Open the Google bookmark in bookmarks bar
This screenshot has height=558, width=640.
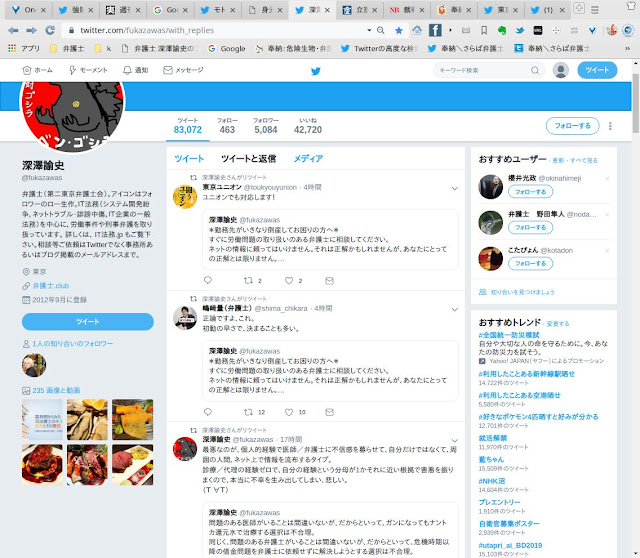point(227,48)
